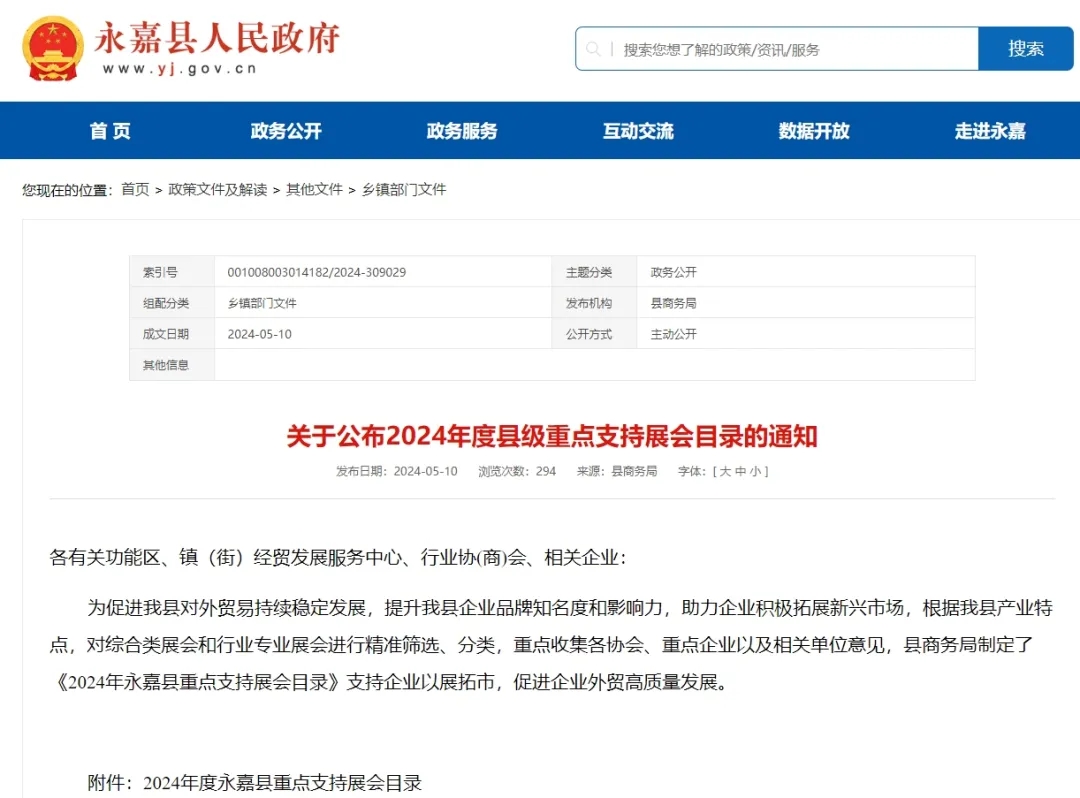Click the 永嘉县人民政府 site title
The image size is (1080, 798).
pyautogui.click(x=217, y=38)
